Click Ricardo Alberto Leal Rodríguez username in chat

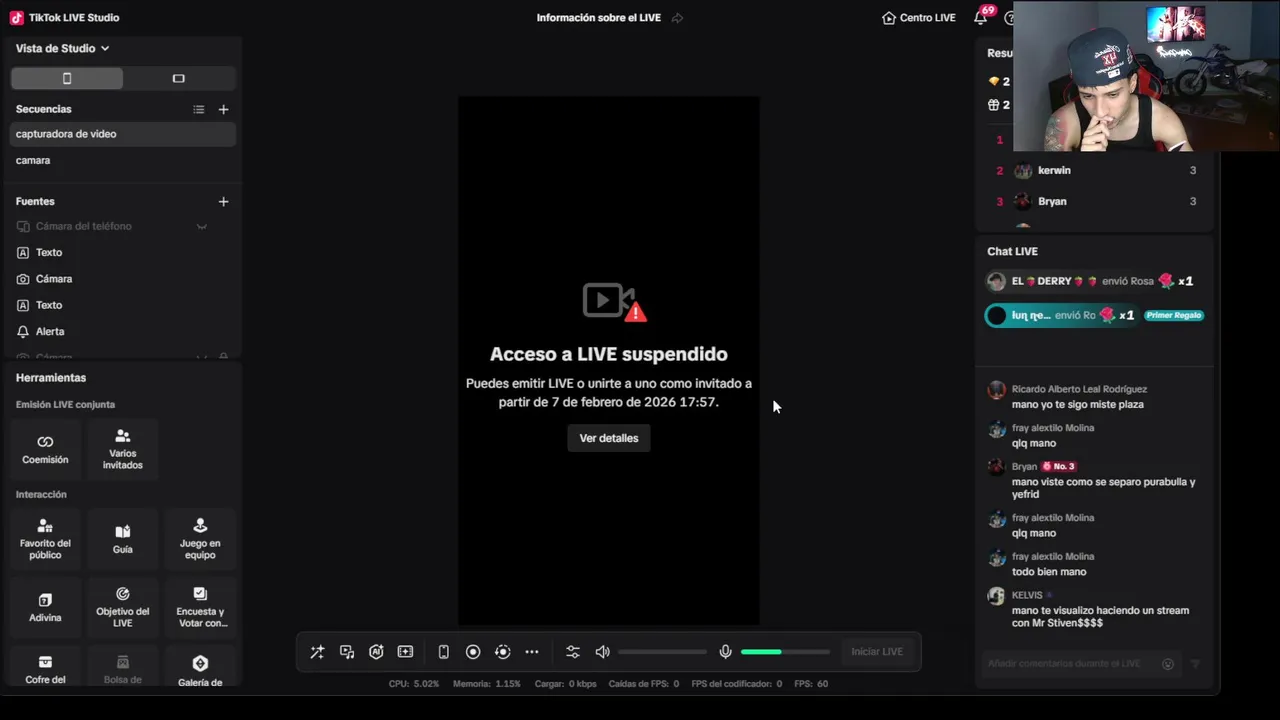coord(1079,389)
